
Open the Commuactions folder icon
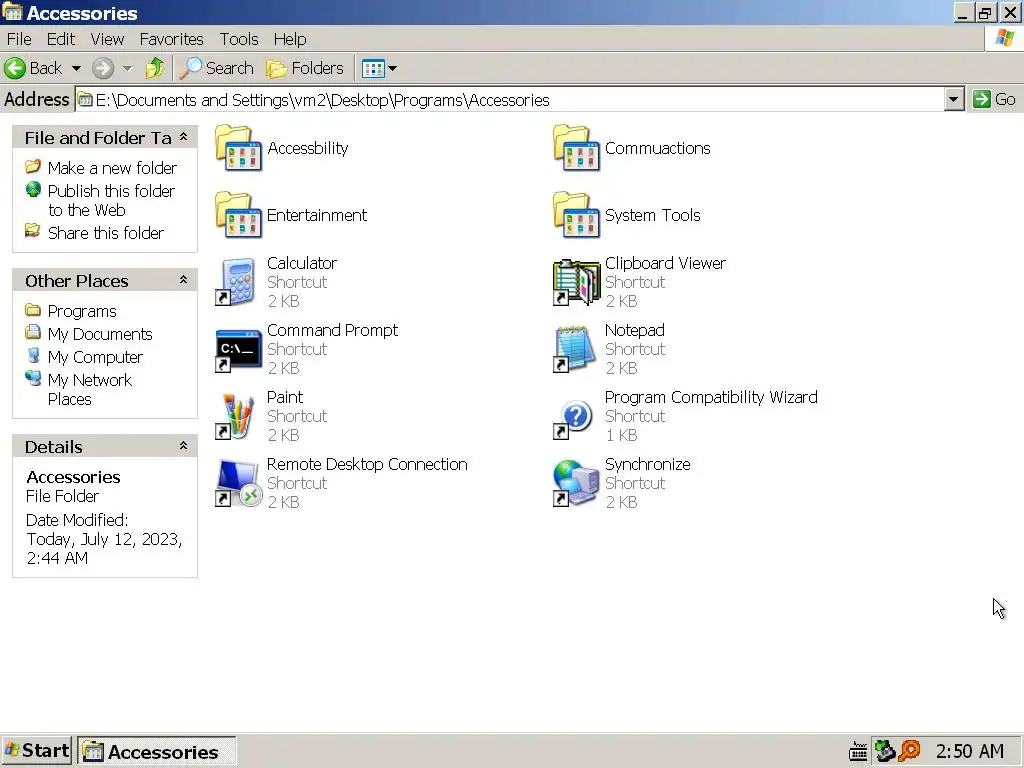click(576, 148)
